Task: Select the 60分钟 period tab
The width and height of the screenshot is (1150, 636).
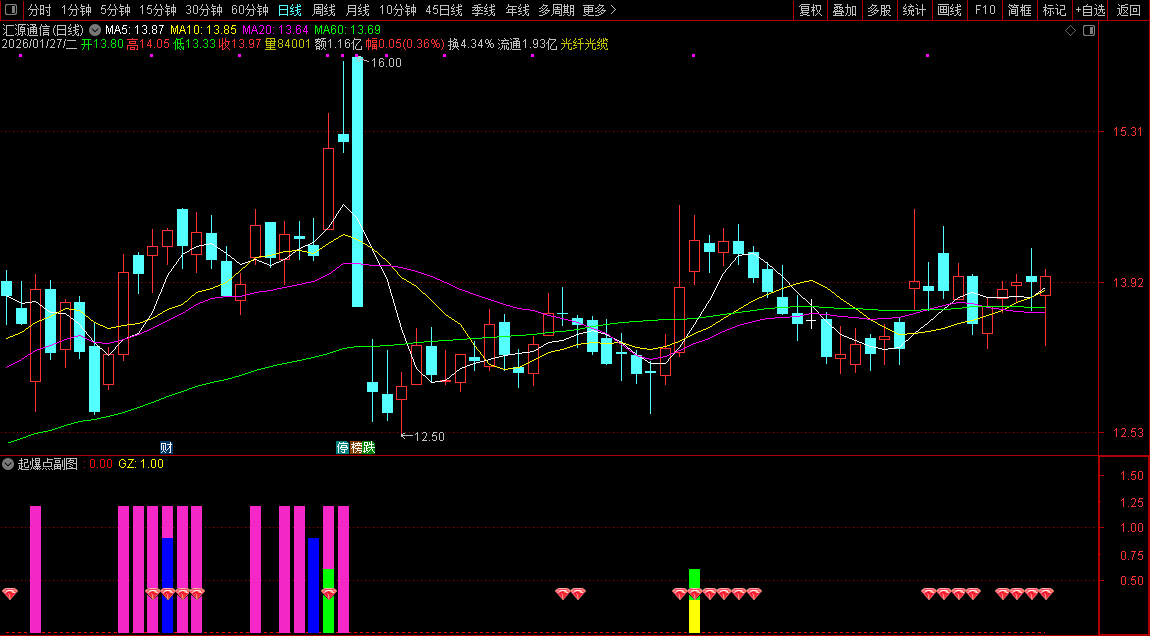Action: tap(250, 10)
